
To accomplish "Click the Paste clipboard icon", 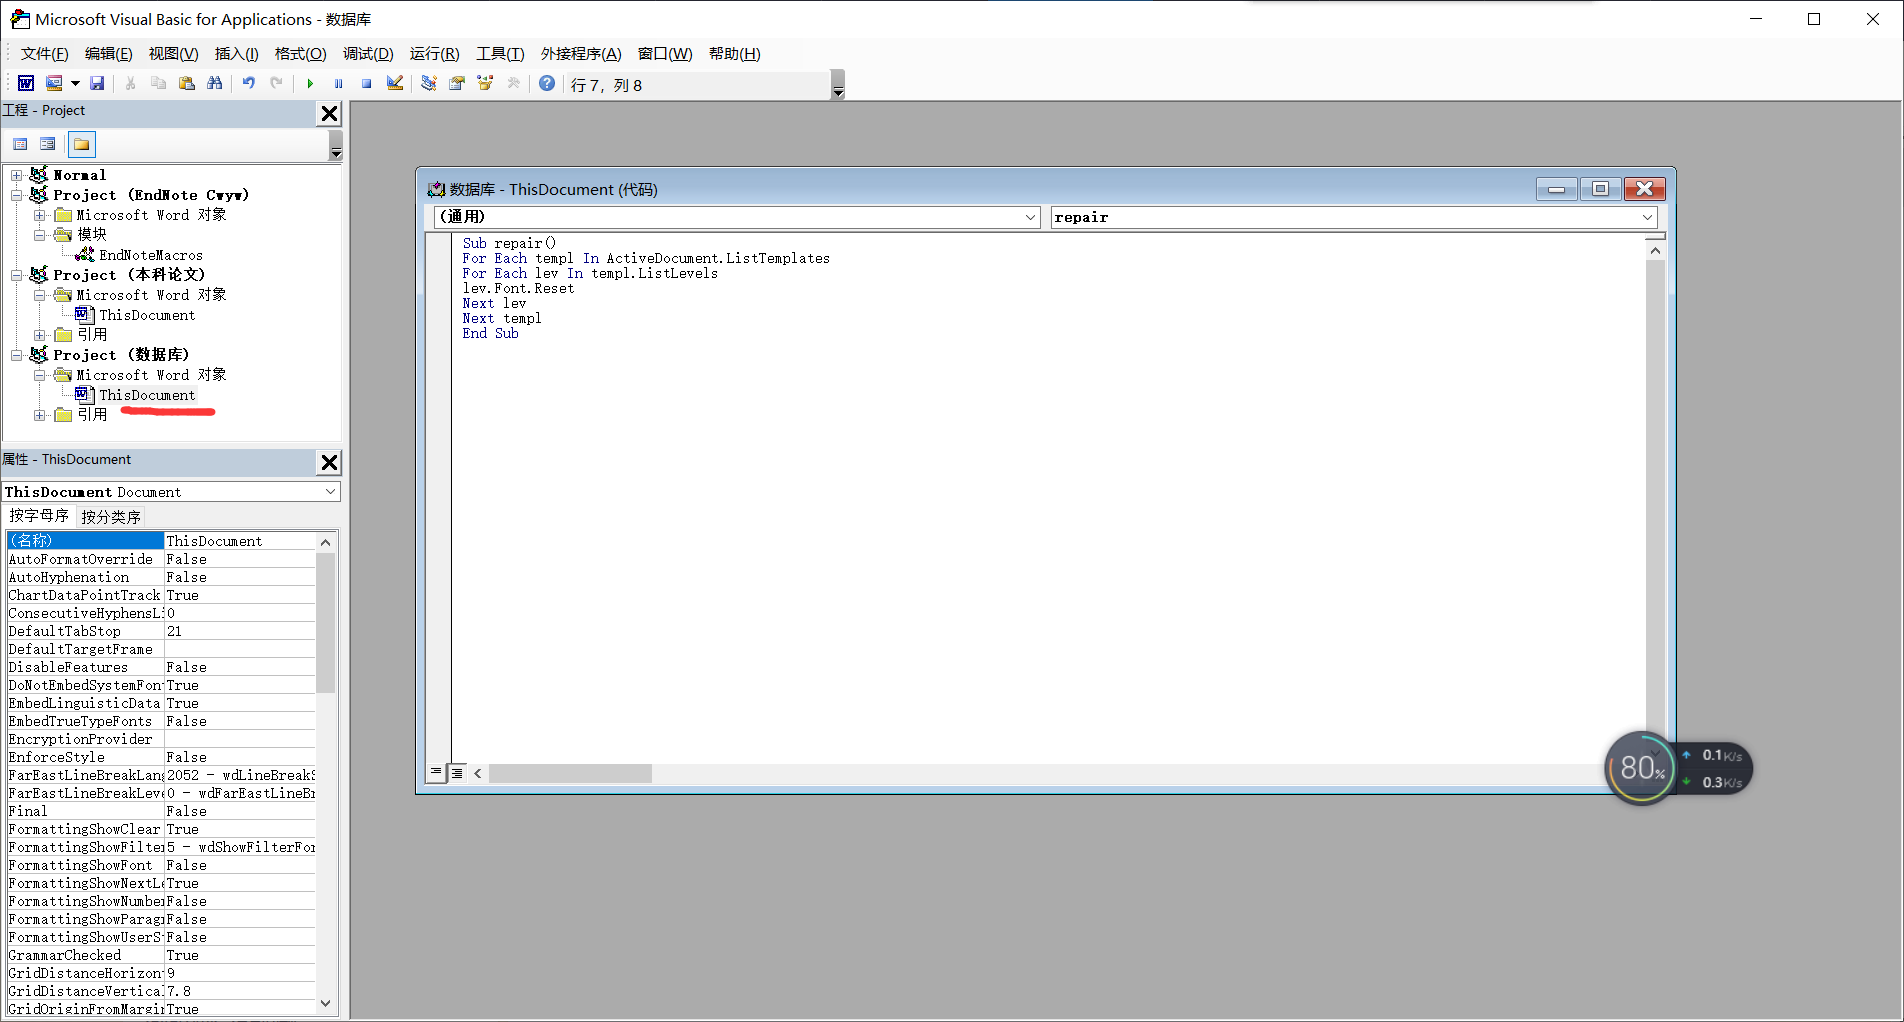I will (x=186, y=83).
